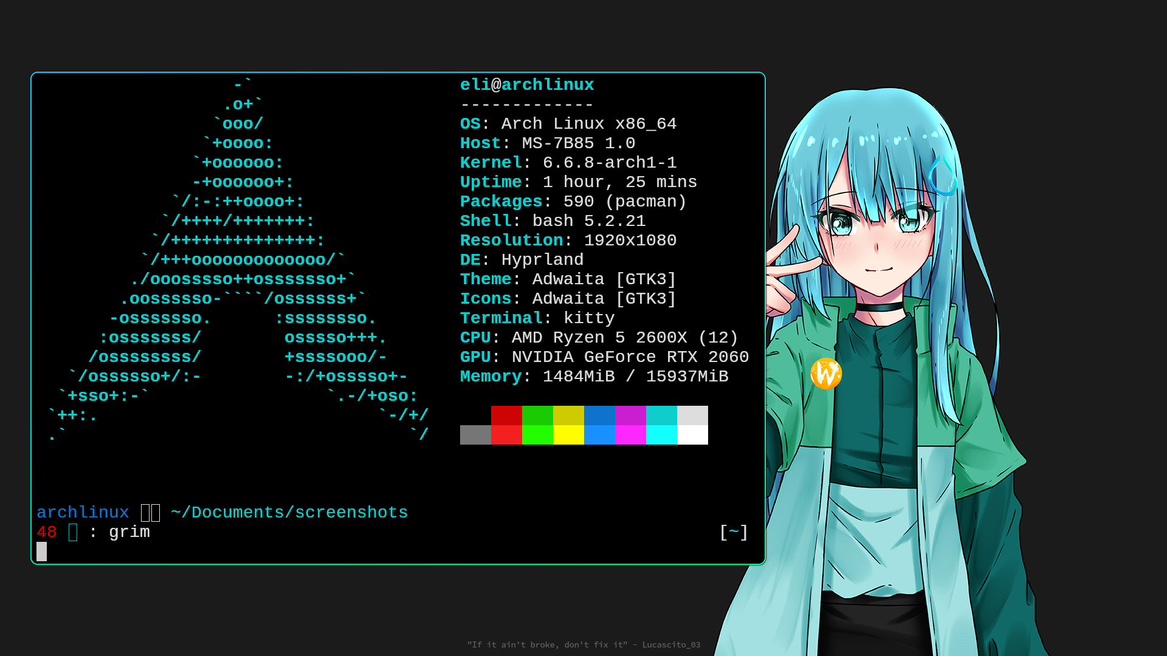The image size is (1167, 656).
Task: Click the ~/Documents/screenshots path
Action: (289, 512)
